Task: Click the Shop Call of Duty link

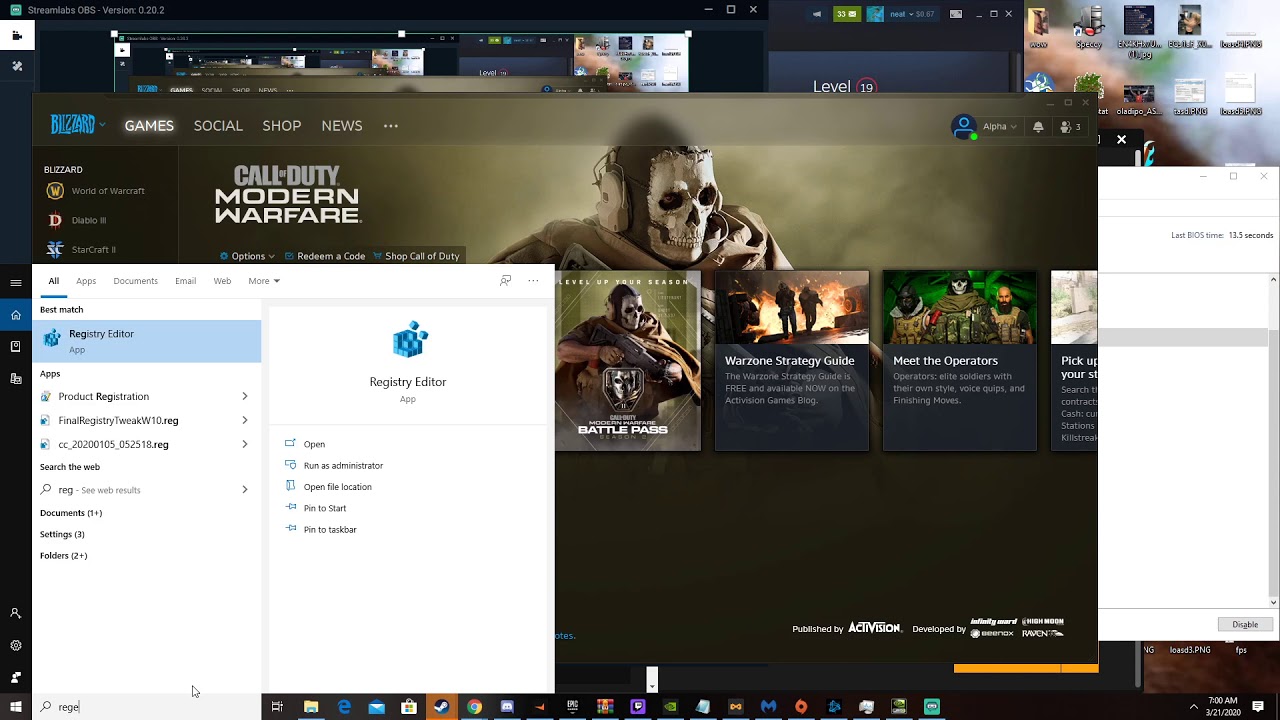Action: point(416,256)
